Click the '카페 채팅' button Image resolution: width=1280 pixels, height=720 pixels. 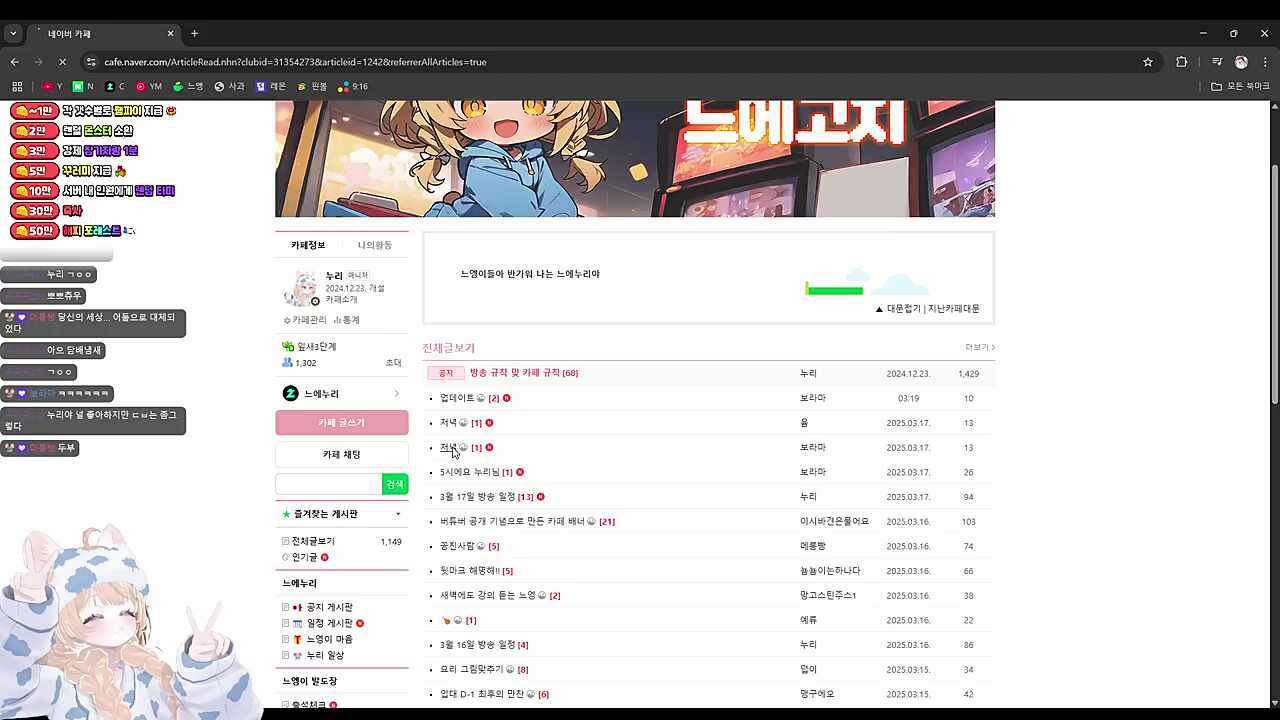341,455
